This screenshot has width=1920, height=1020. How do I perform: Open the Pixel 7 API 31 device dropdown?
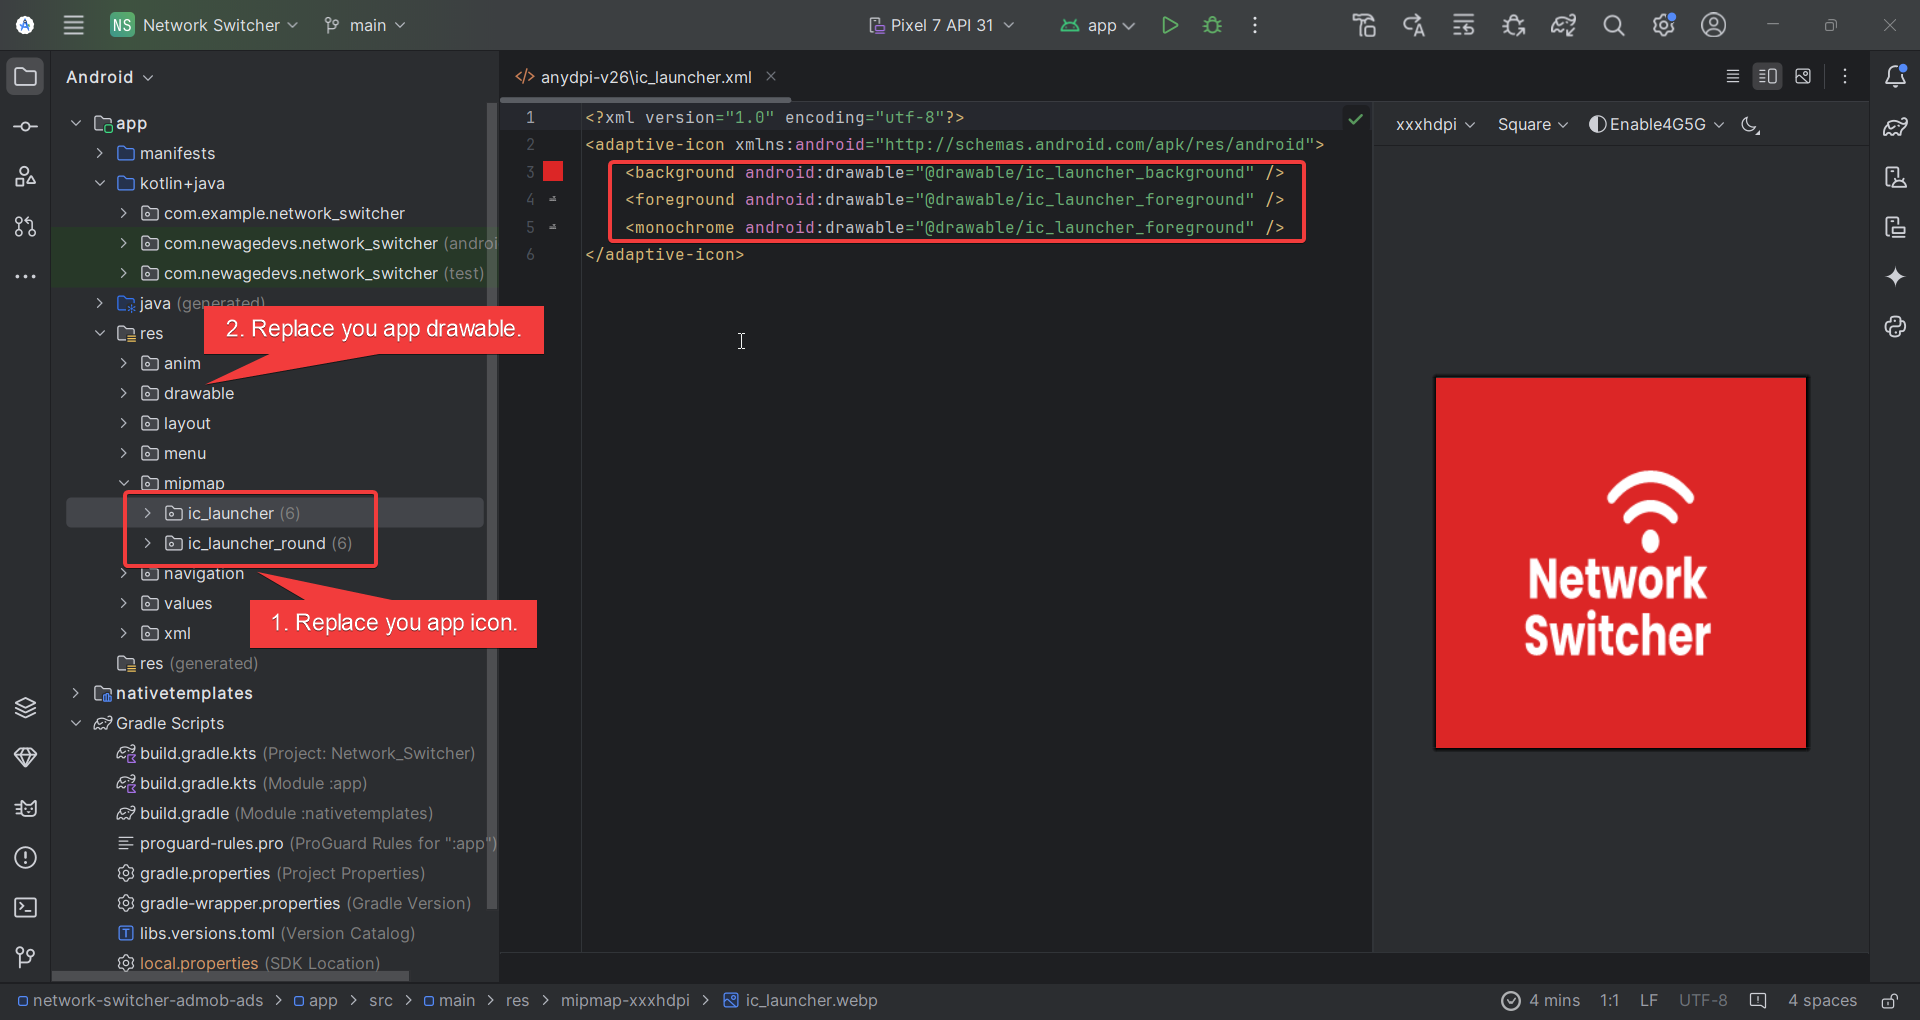coord(941,25)
